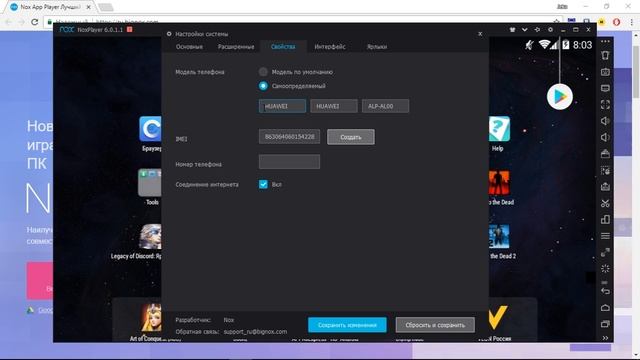Generate a new IMEI with Создать button
This screenshot has width=640, height=360.
351,137
